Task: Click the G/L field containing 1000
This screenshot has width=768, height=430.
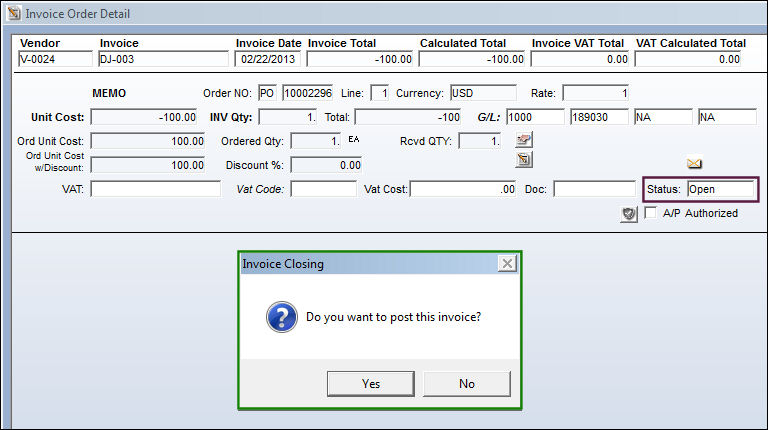Action: click(x=535, y=117)
